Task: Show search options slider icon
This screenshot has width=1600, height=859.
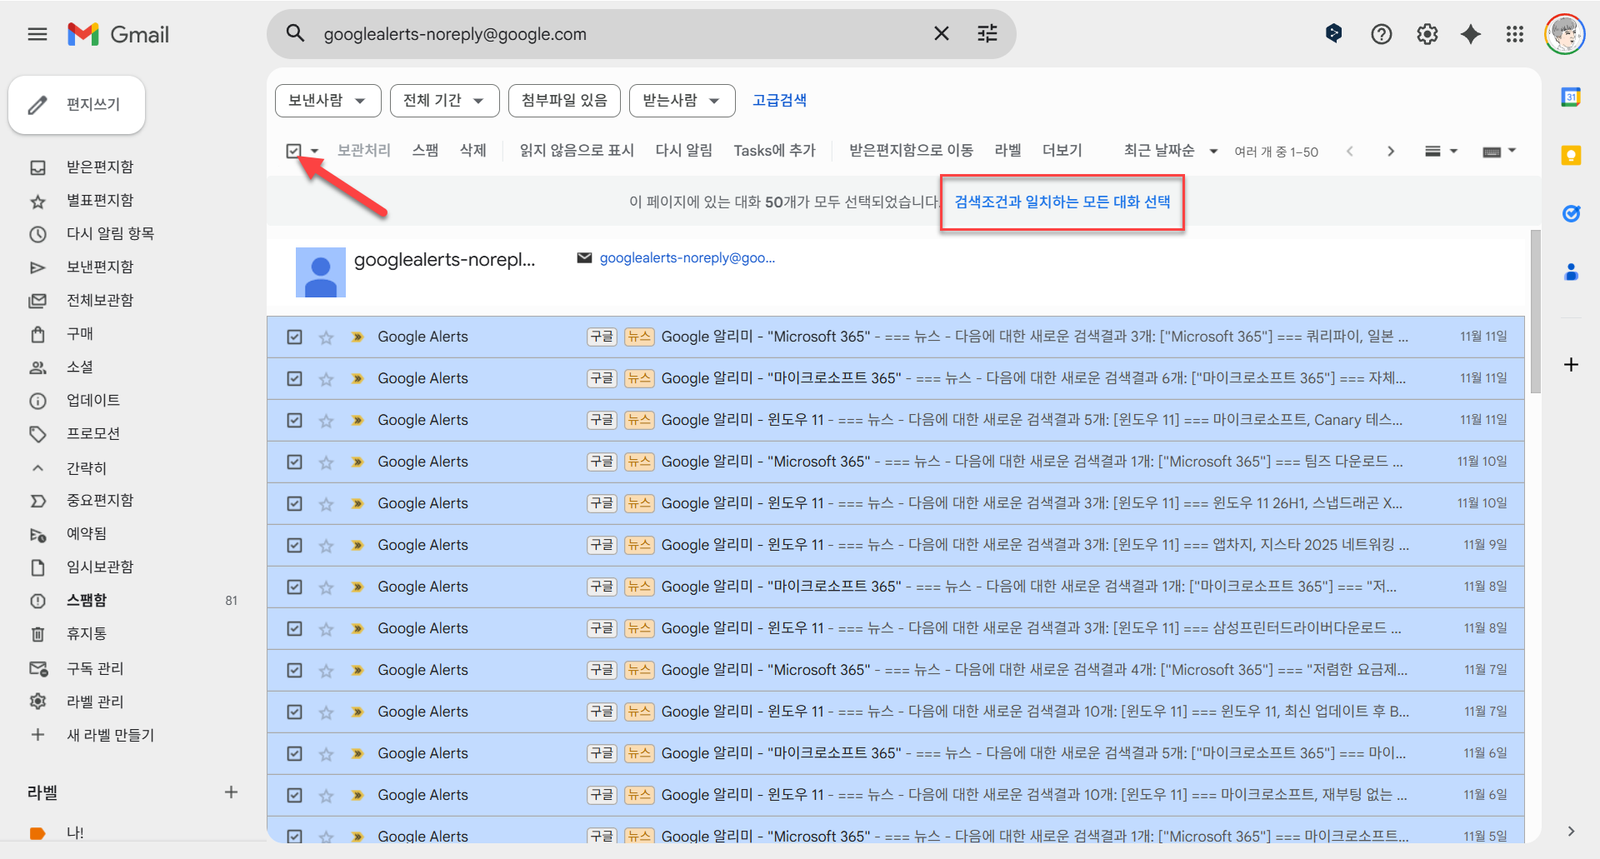Action: tap(987, 34)
